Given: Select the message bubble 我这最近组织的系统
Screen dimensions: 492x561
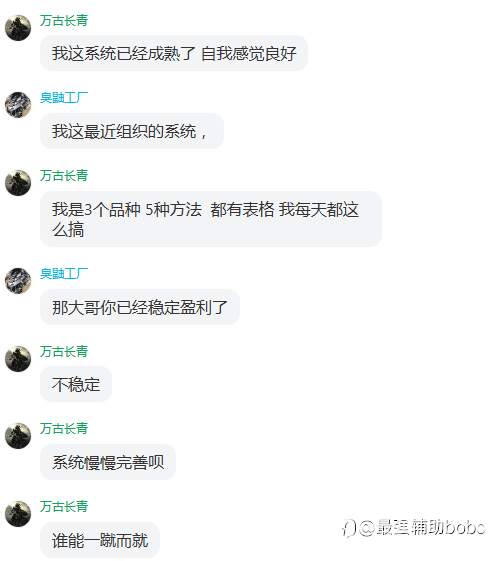Looking at the screenshot, I should 132,131.
